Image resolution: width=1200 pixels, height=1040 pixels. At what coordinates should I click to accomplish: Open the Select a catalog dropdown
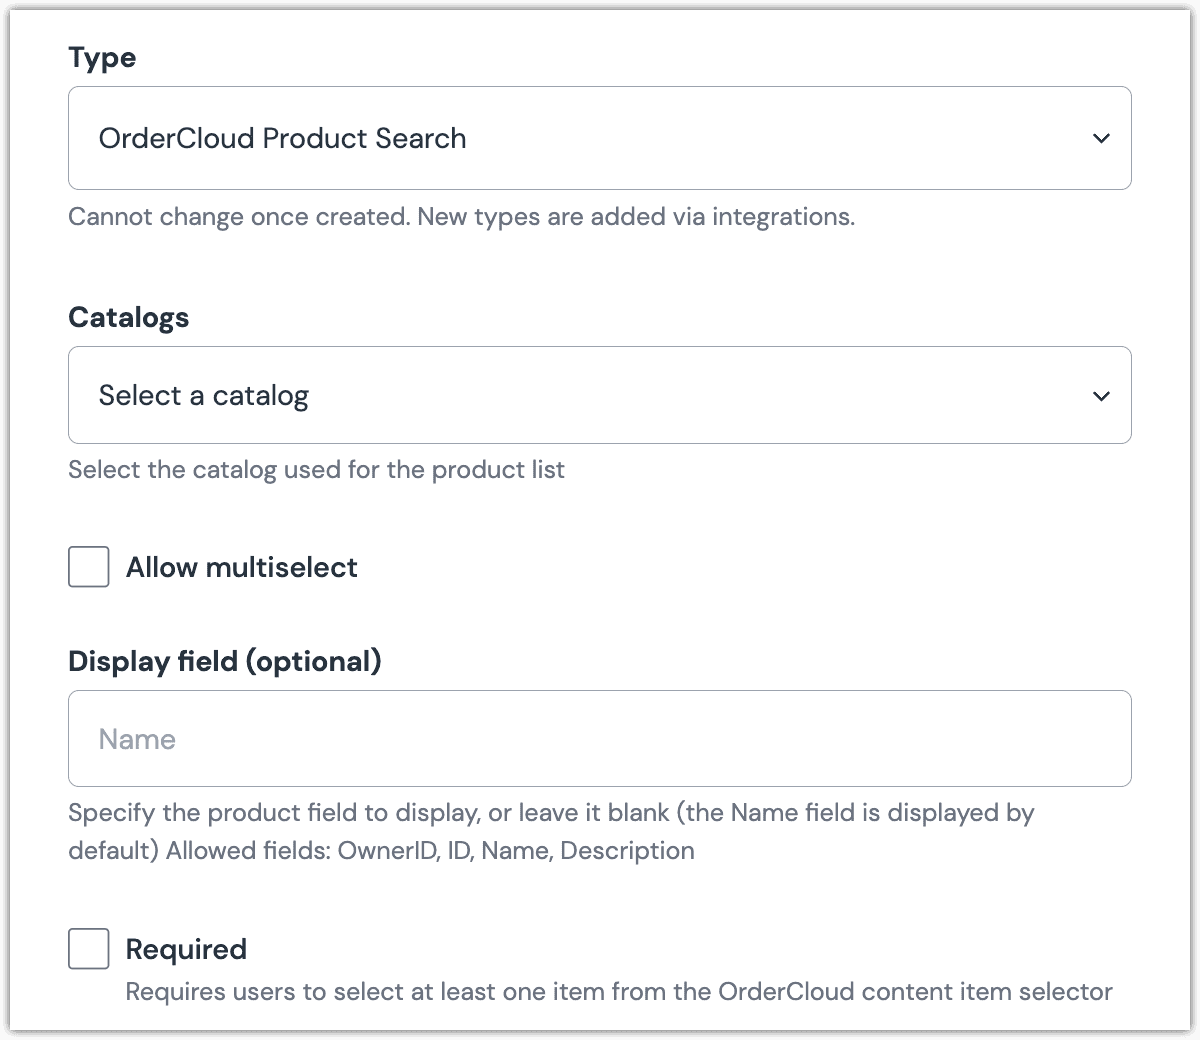coord(600,396)
